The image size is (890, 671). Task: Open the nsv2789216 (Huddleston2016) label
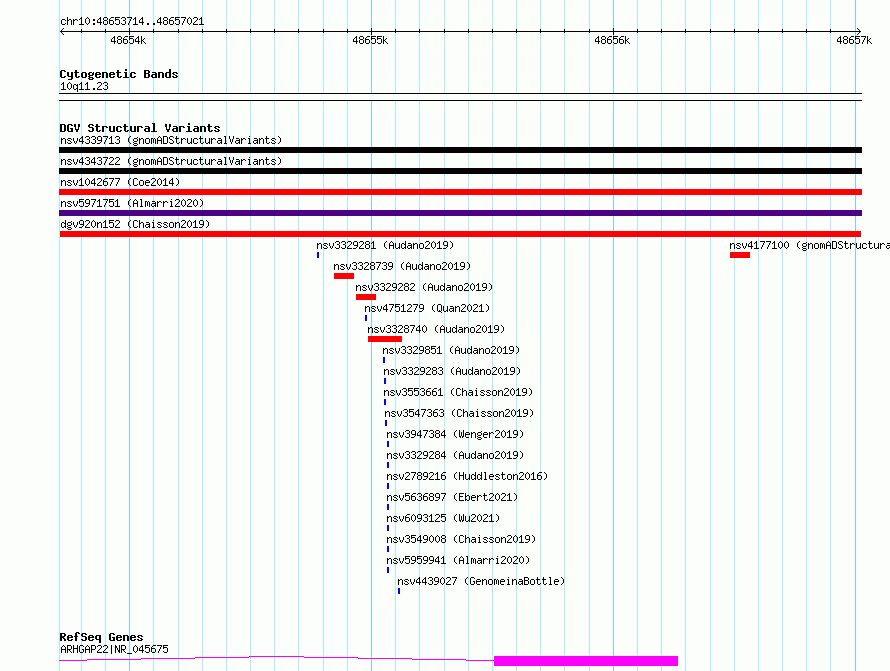pos(467,476)
